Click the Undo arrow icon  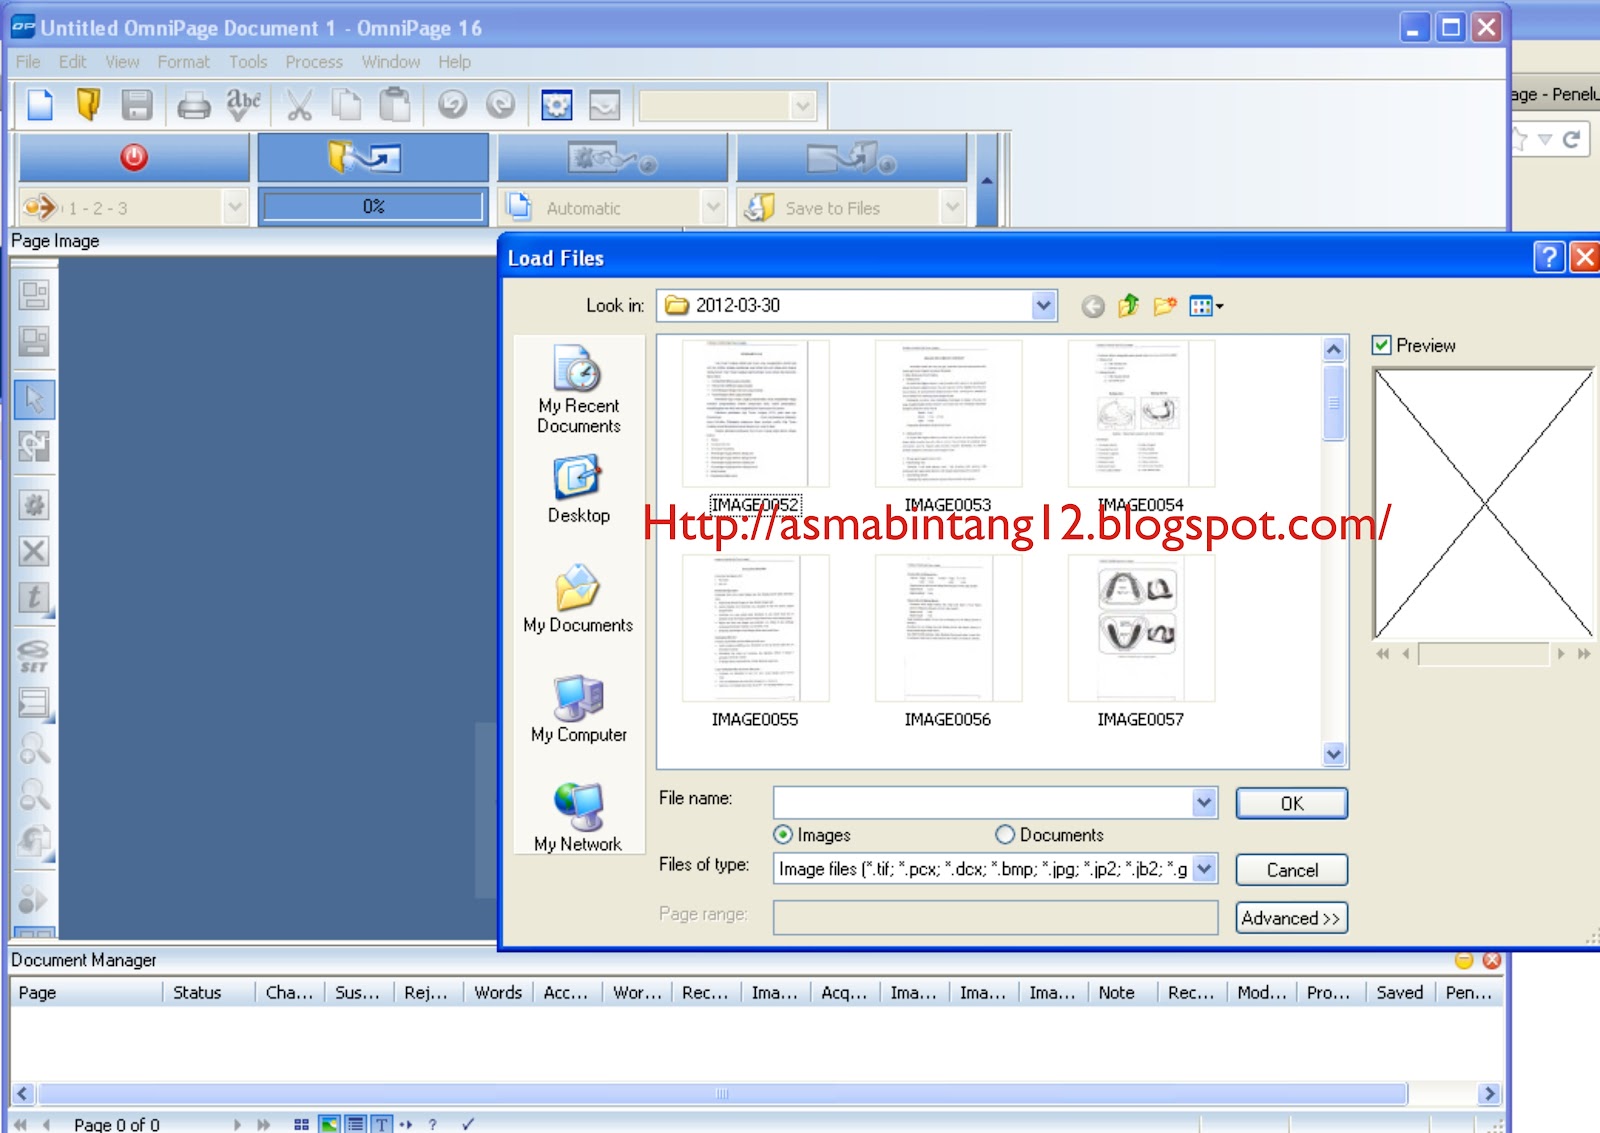point(452,104)
